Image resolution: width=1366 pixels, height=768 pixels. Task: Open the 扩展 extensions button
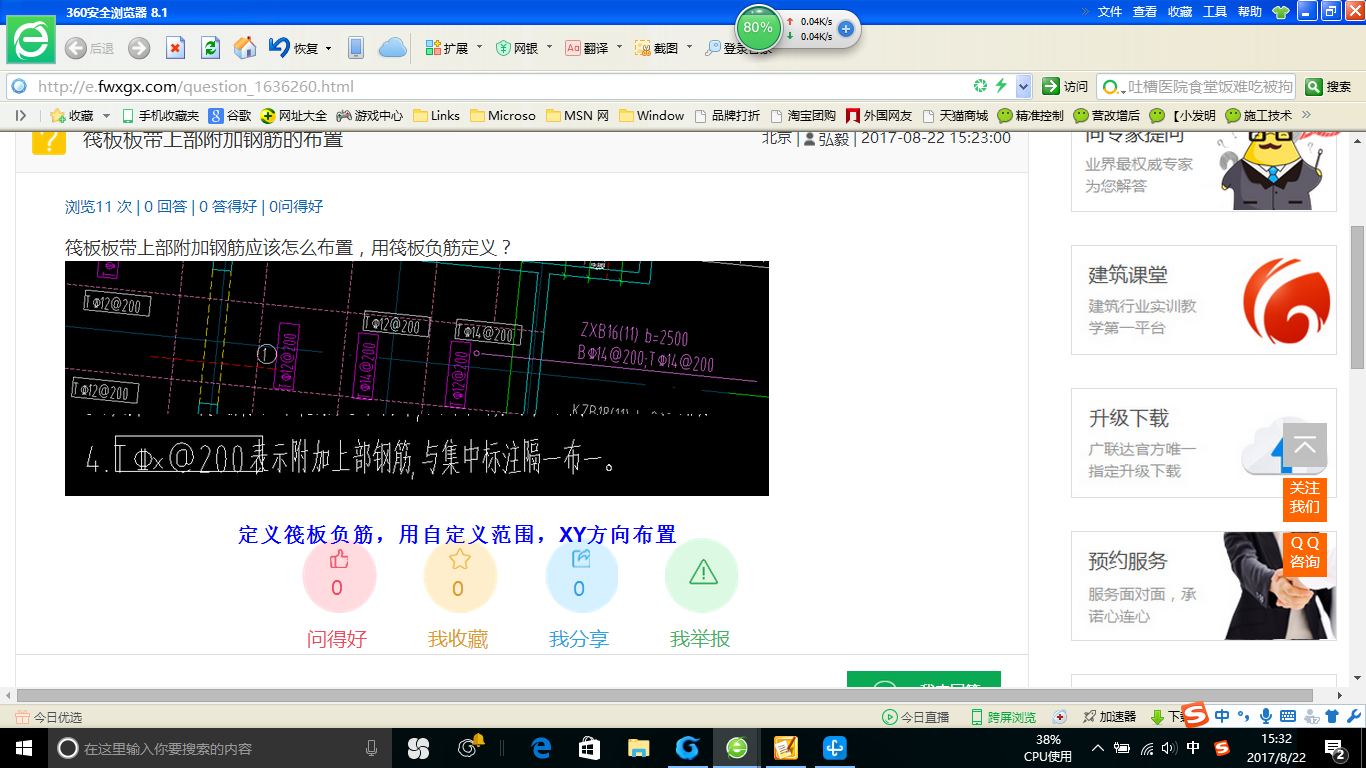pos(447,48)
